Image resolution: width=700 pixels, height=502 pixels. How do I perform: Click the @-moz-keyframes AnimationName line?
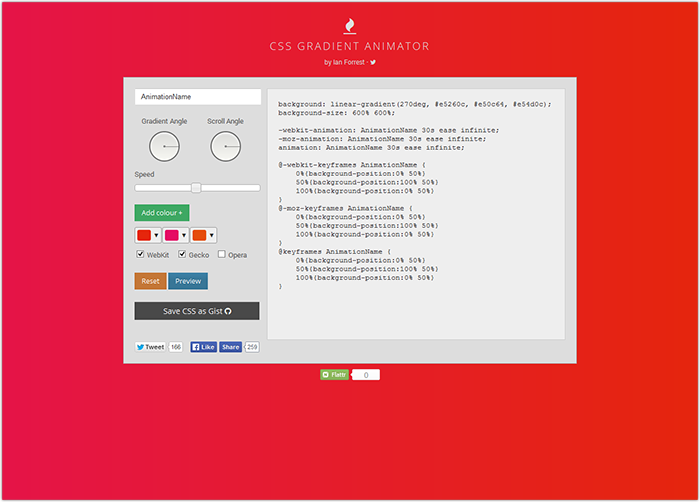click(346, 208)
